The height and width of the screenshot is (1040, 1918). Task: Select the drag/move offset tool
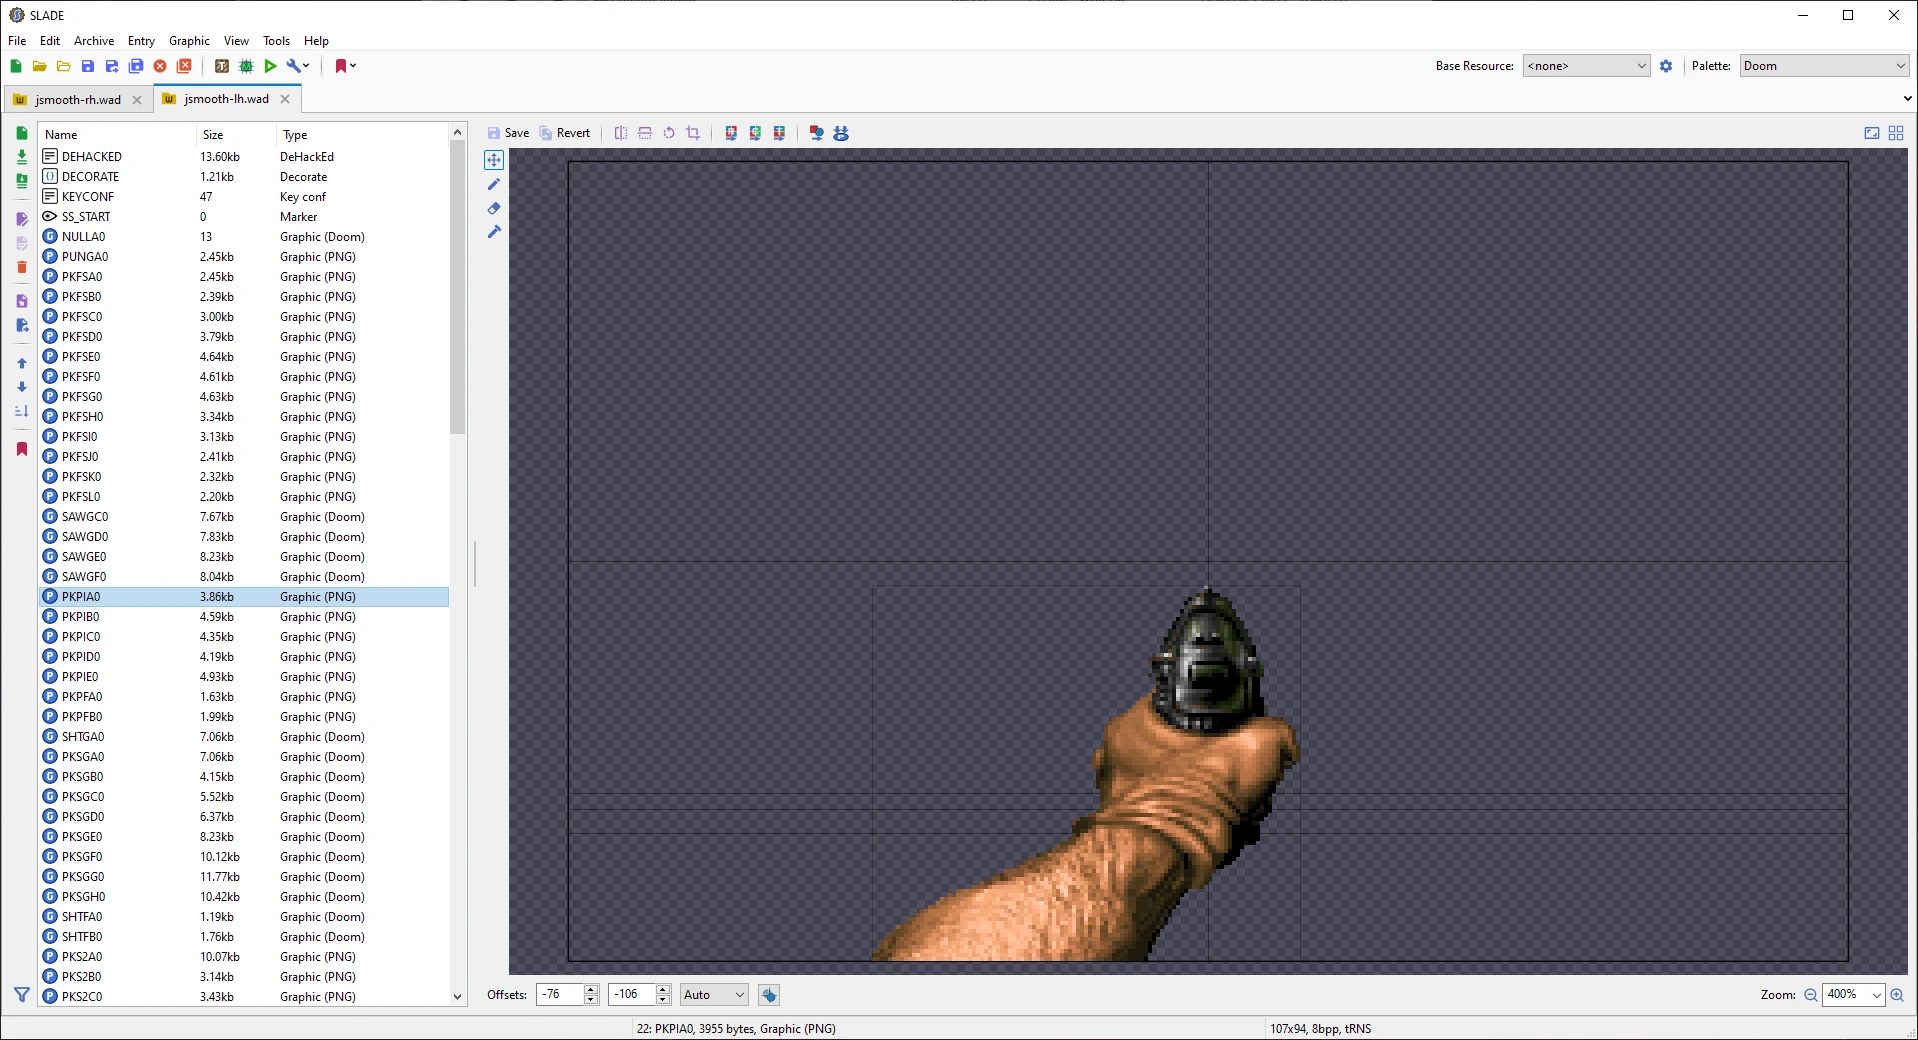(x=494, y=160)
